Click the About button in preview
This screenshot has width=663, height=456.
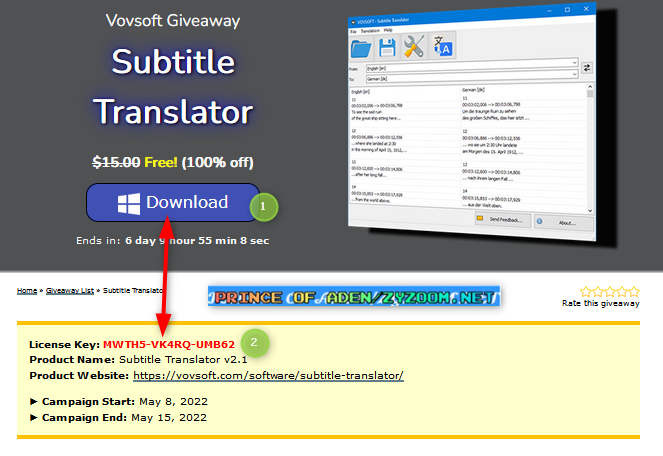564,223
